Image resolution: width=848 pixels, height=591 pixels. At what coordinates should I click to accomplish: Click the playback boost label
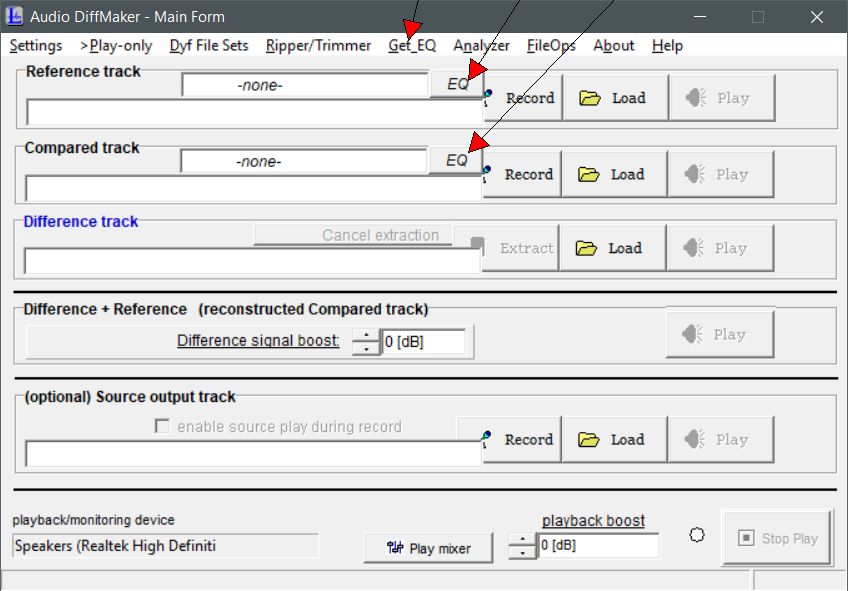[x=593, y=521]
